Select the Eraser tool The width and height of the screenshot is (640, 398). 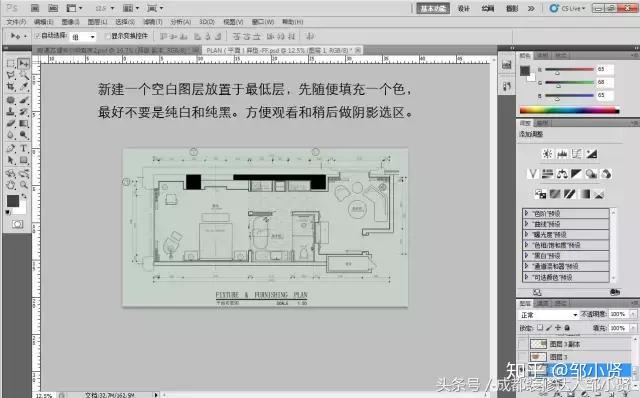[x=11, y=123]
